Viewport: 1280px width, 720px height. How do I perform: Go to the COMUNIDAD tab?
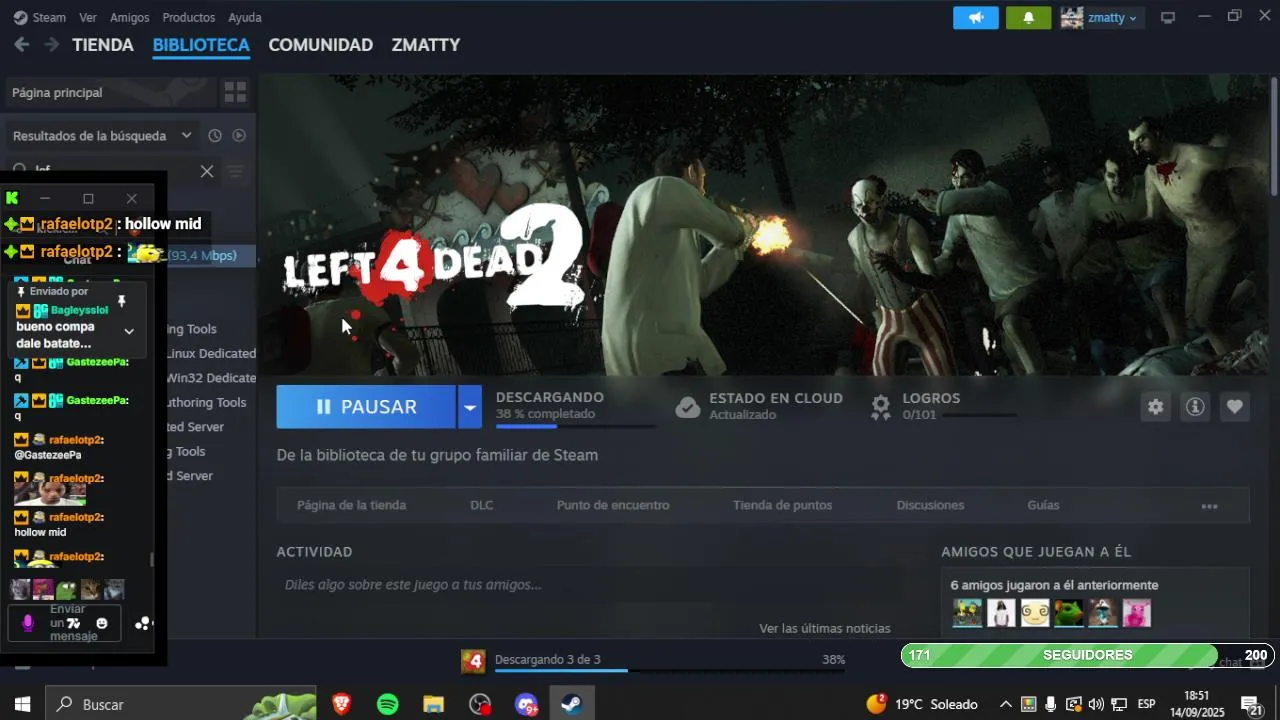pyautogui.click(x=320, y=45)
